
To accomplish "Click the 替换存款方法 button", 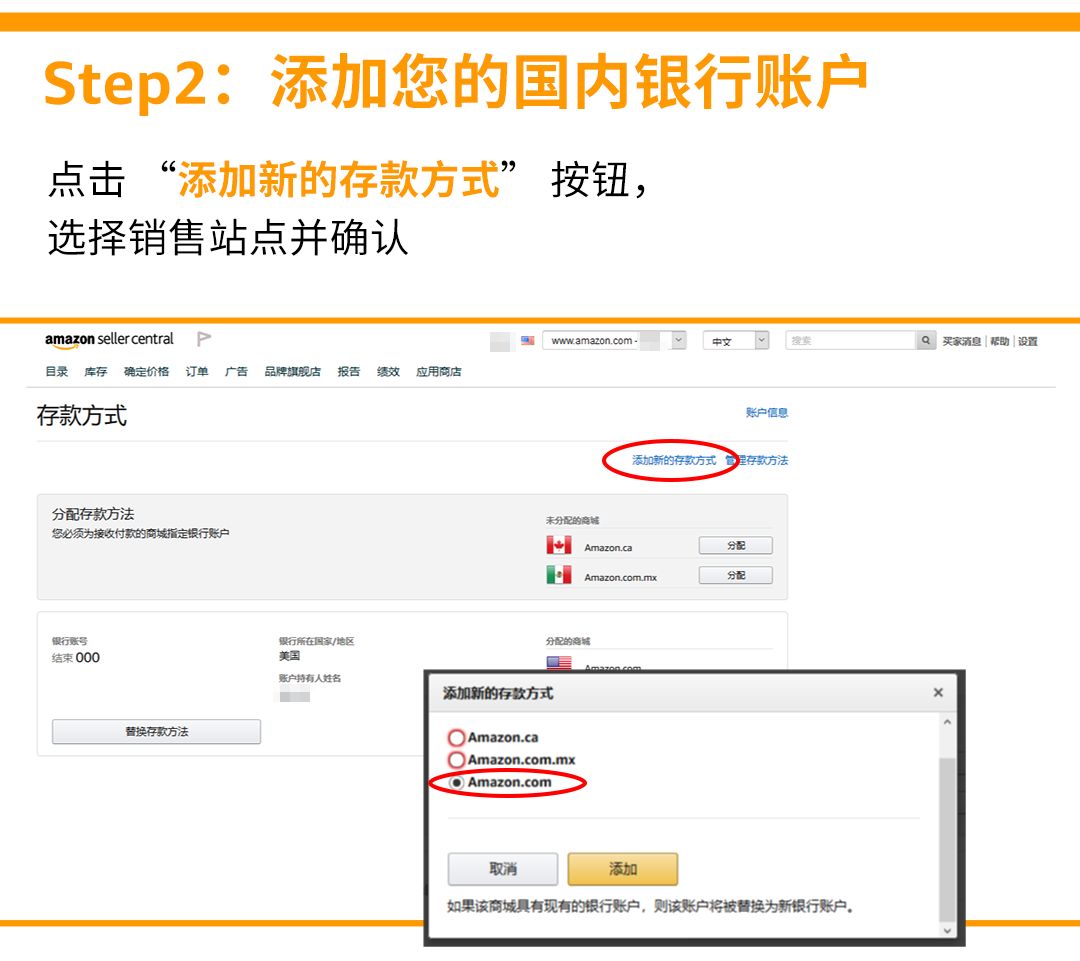I will pyautogui.click(x=156, y=732).
